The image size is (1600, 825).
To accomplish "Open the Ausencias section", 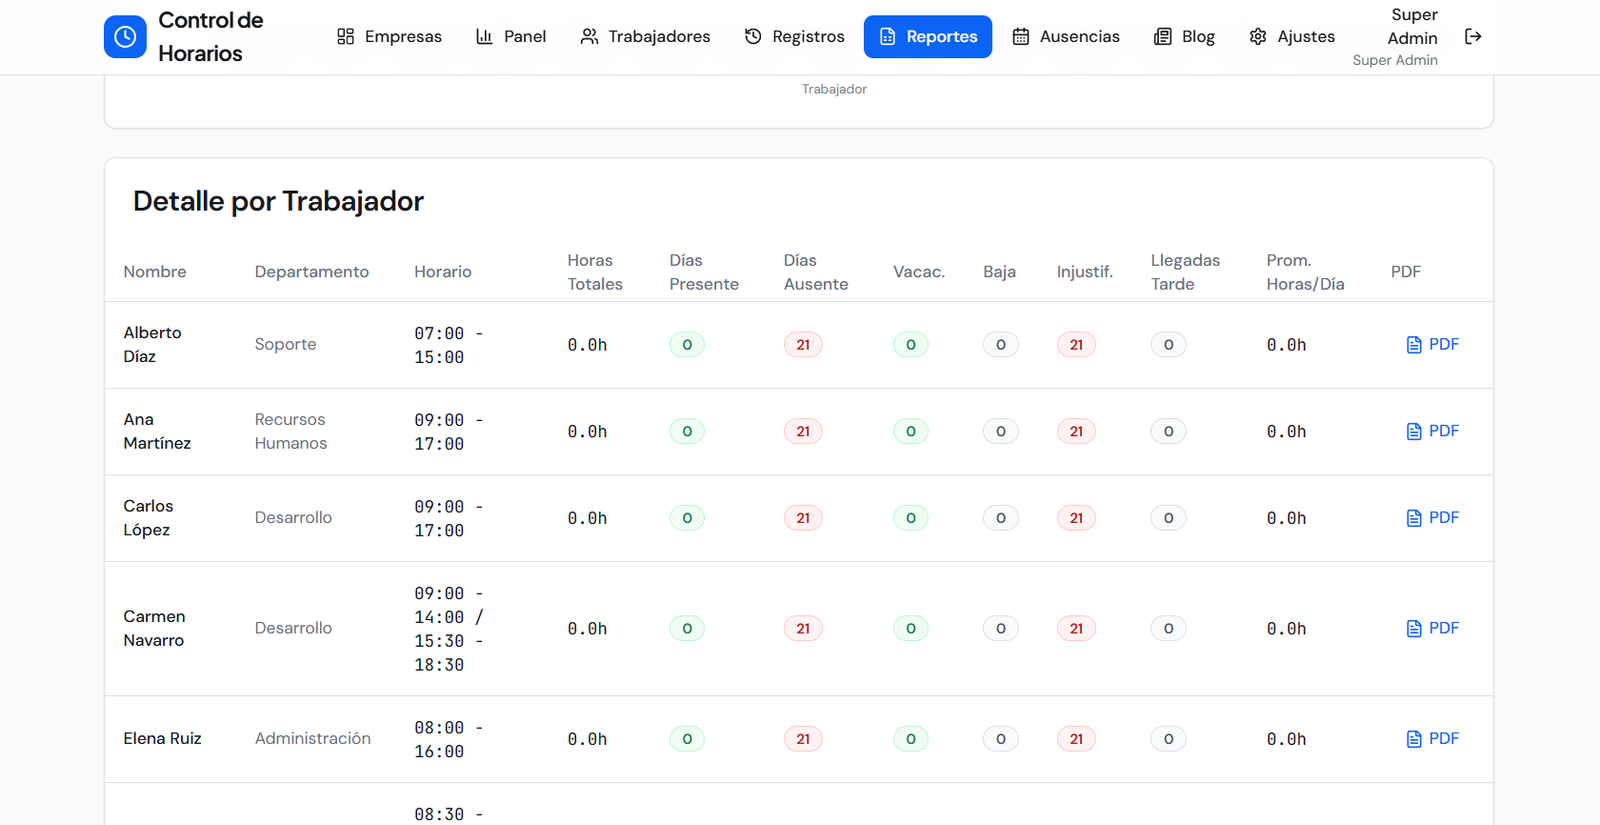I will tap(1066, 37).
